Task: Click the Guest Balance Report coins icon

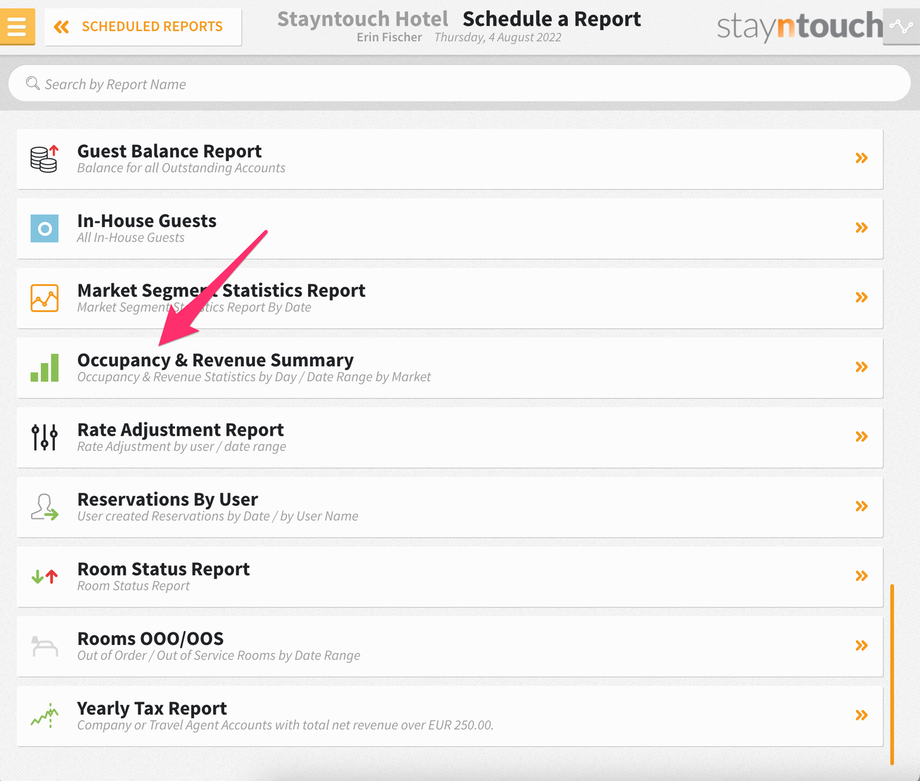Action: point(45,158)
